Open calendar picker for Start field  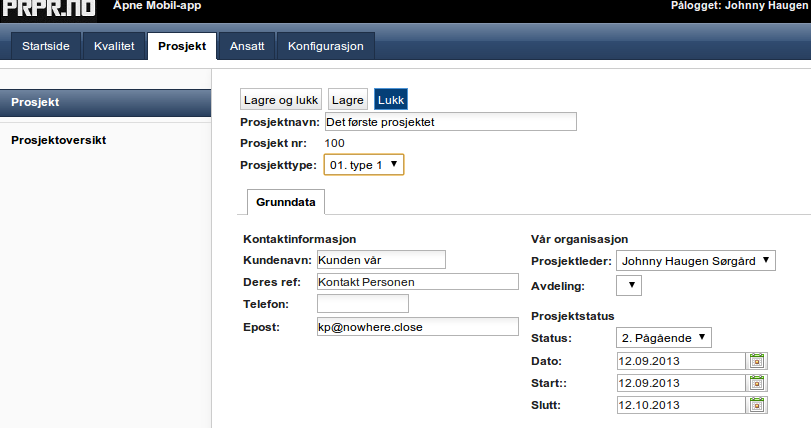click(757, 383)
